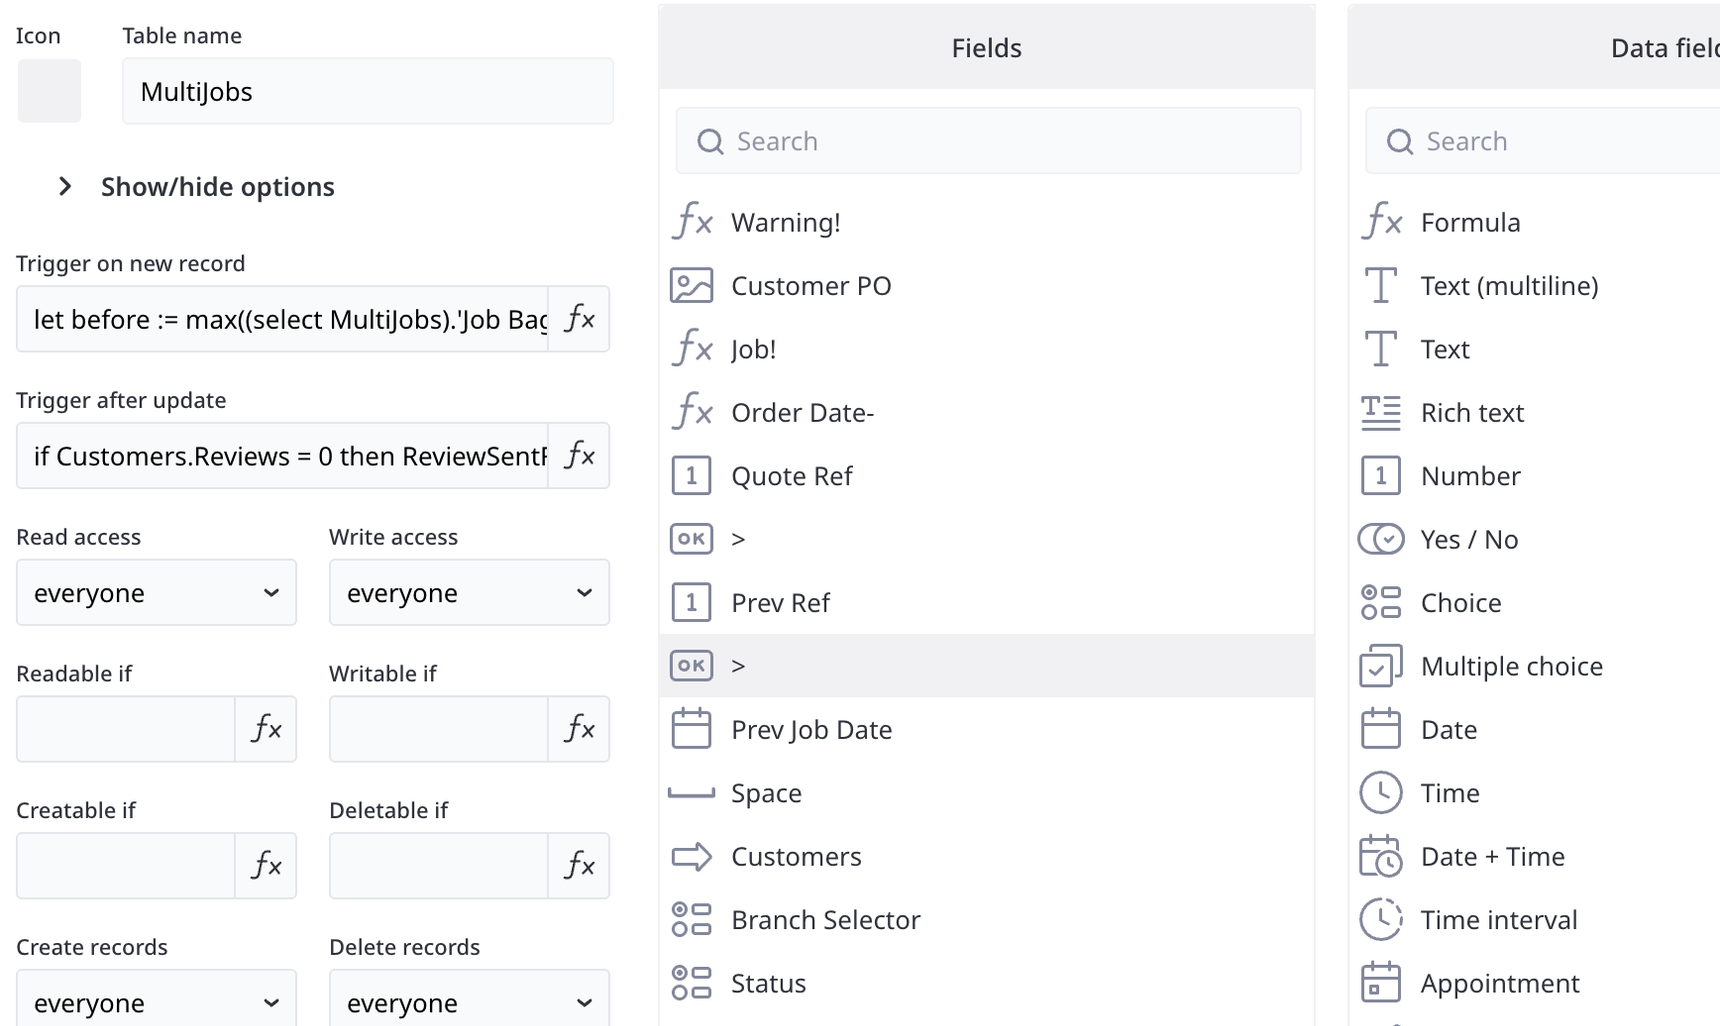Select the Customer PO image field

point(810,286)
